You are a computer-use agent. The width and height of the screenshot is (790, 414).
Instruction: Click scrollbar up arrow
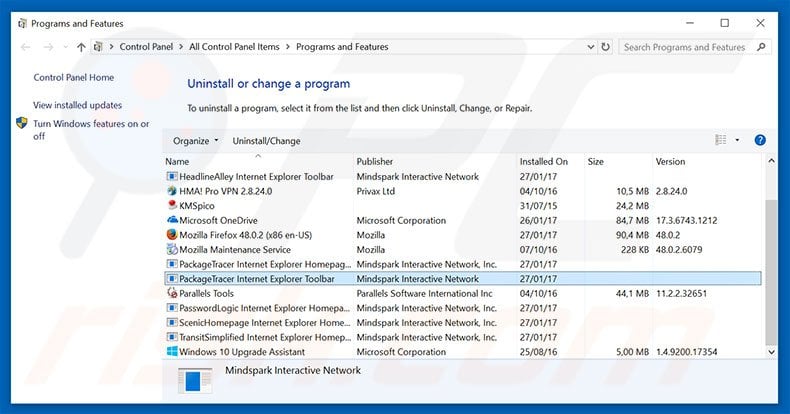click(771, 161)
